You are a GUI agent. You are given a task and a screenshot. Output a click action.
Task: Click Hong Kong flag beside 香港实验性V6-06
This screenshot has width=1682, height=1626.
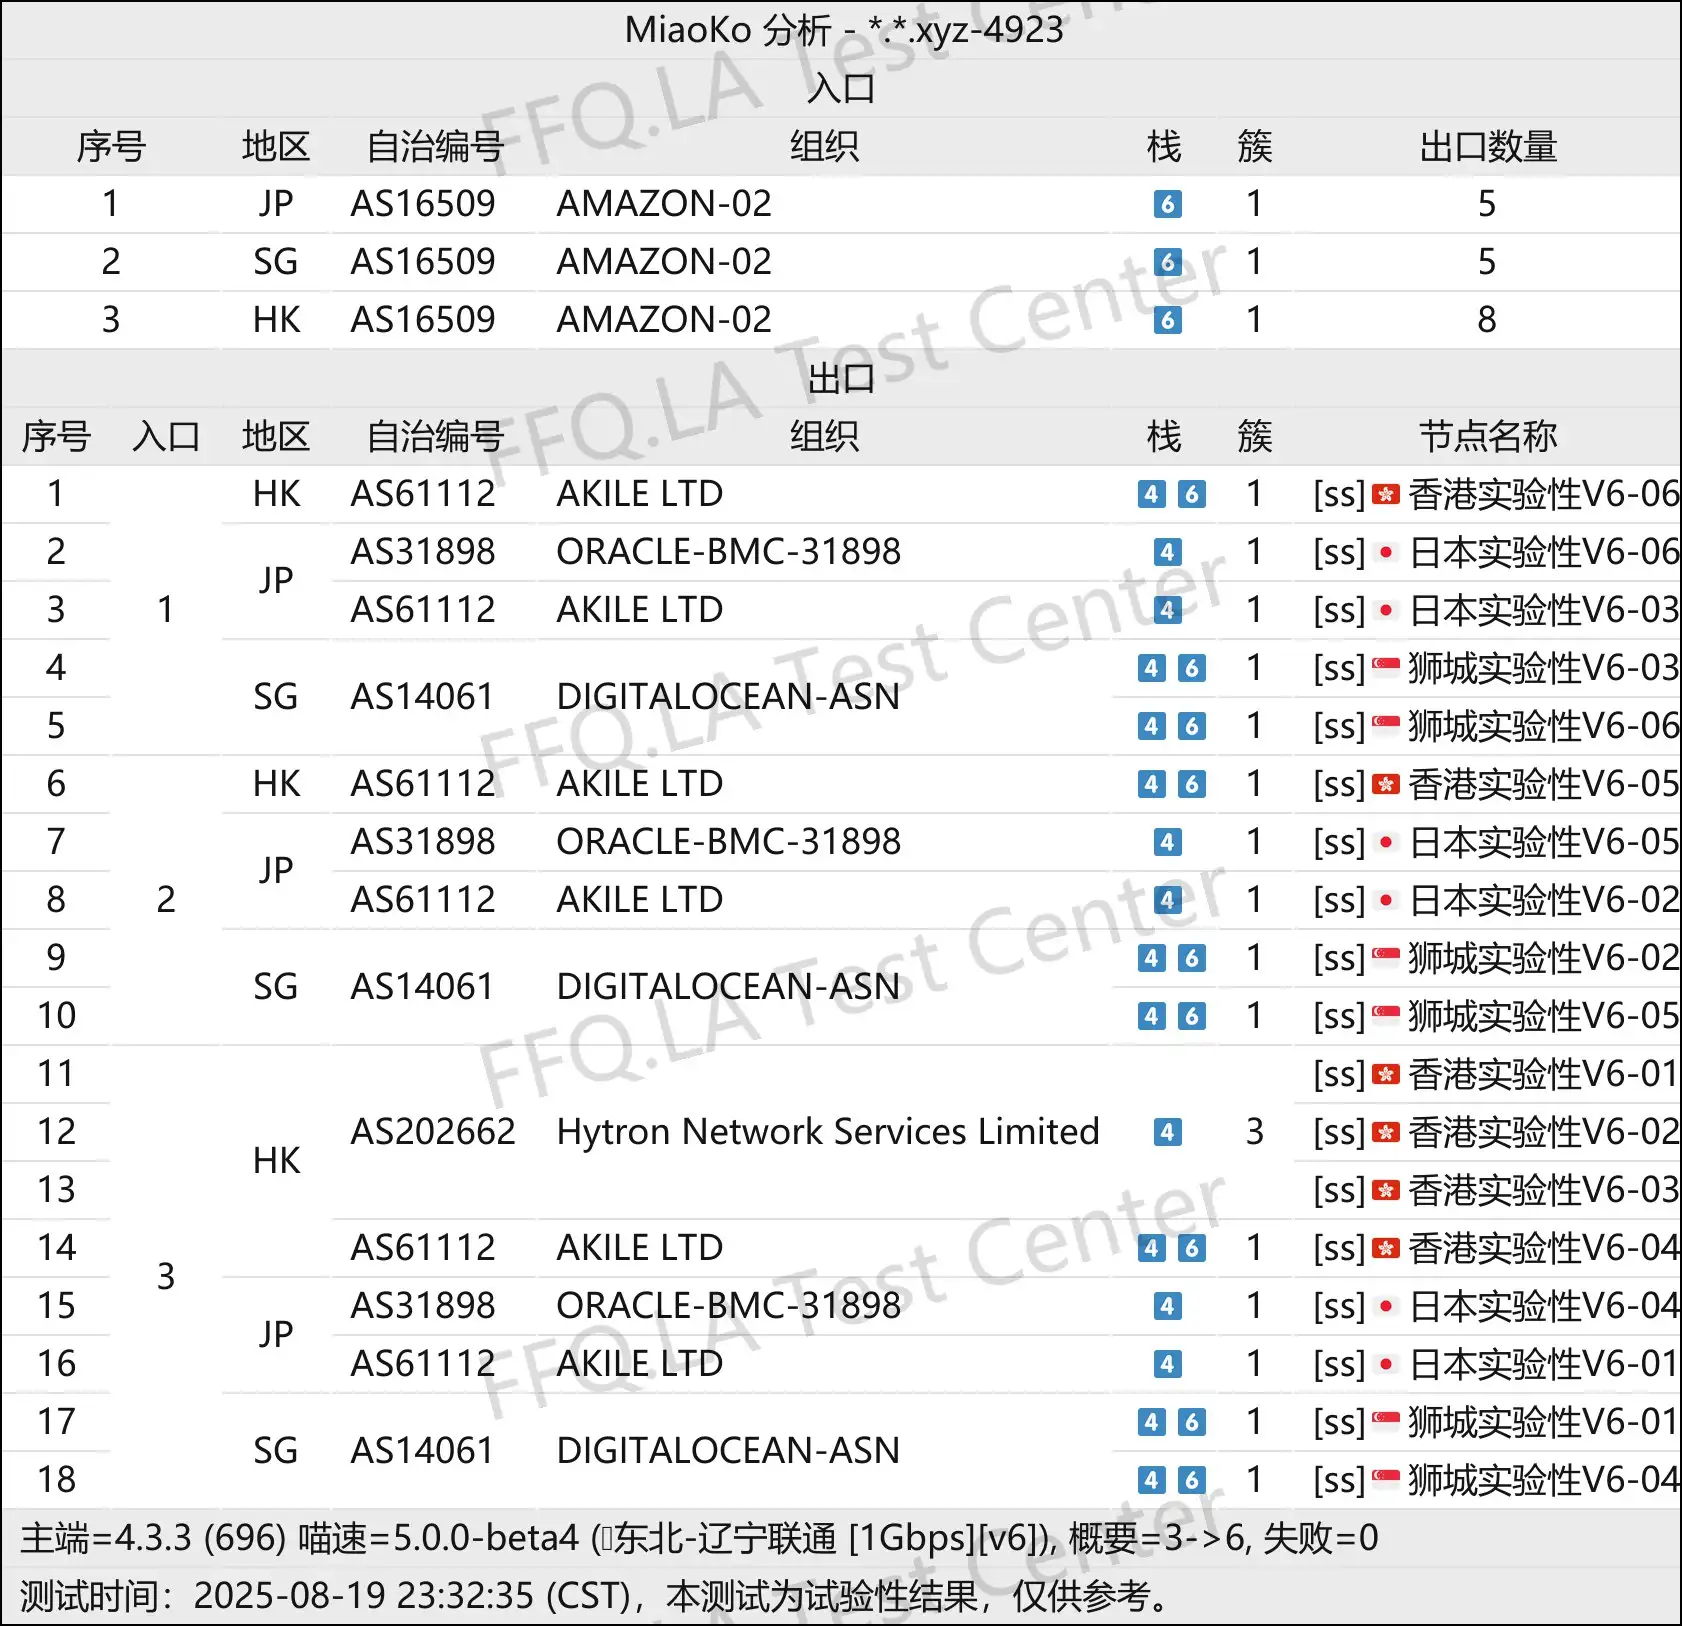pos(1385,494)
